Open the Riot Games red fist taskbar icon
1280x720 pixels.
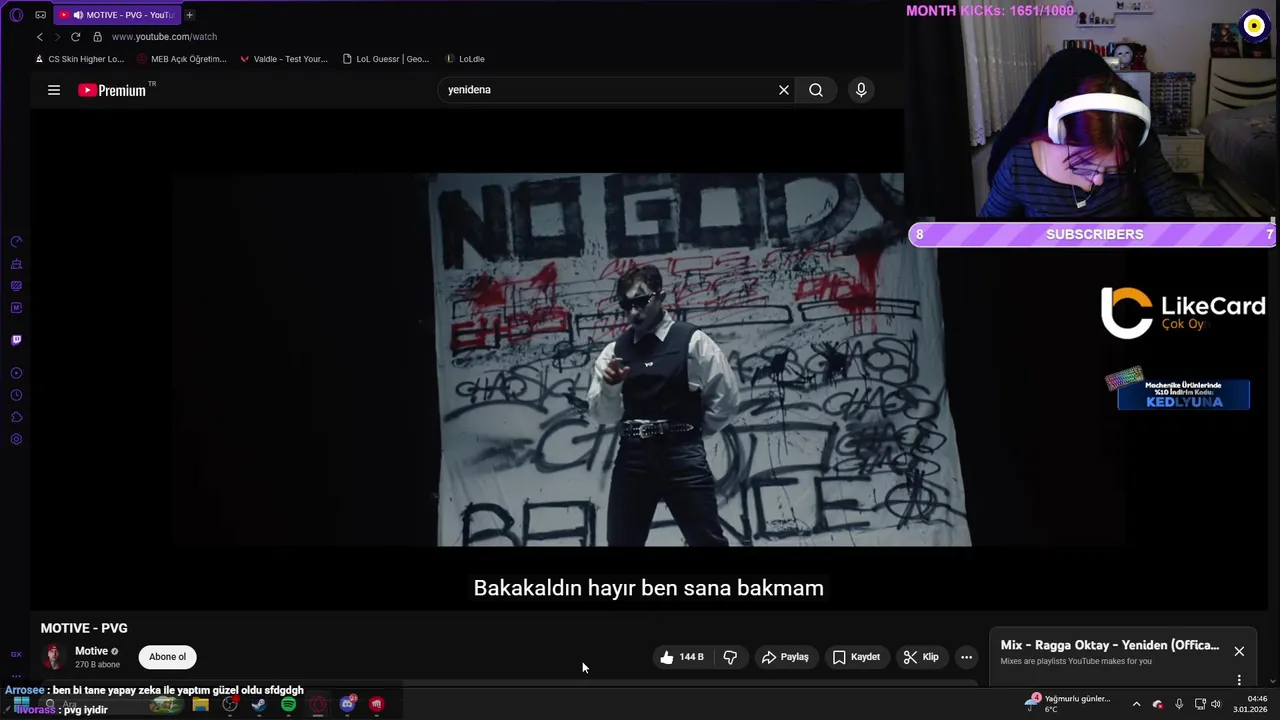[376, 705]
